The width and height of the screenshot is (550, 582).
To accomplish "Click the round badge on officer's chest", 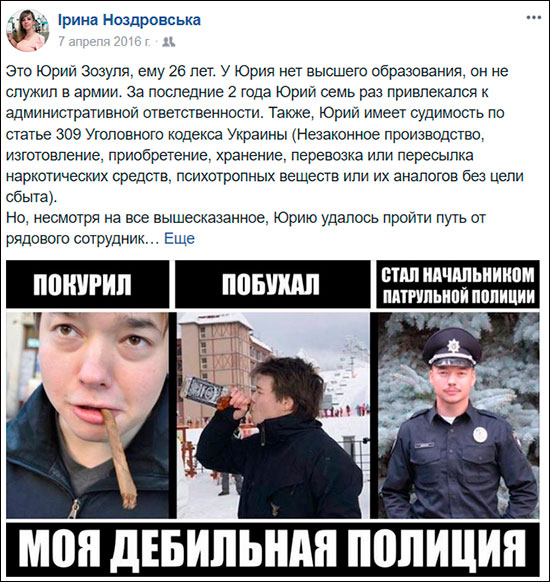I will tap(480, 435).
